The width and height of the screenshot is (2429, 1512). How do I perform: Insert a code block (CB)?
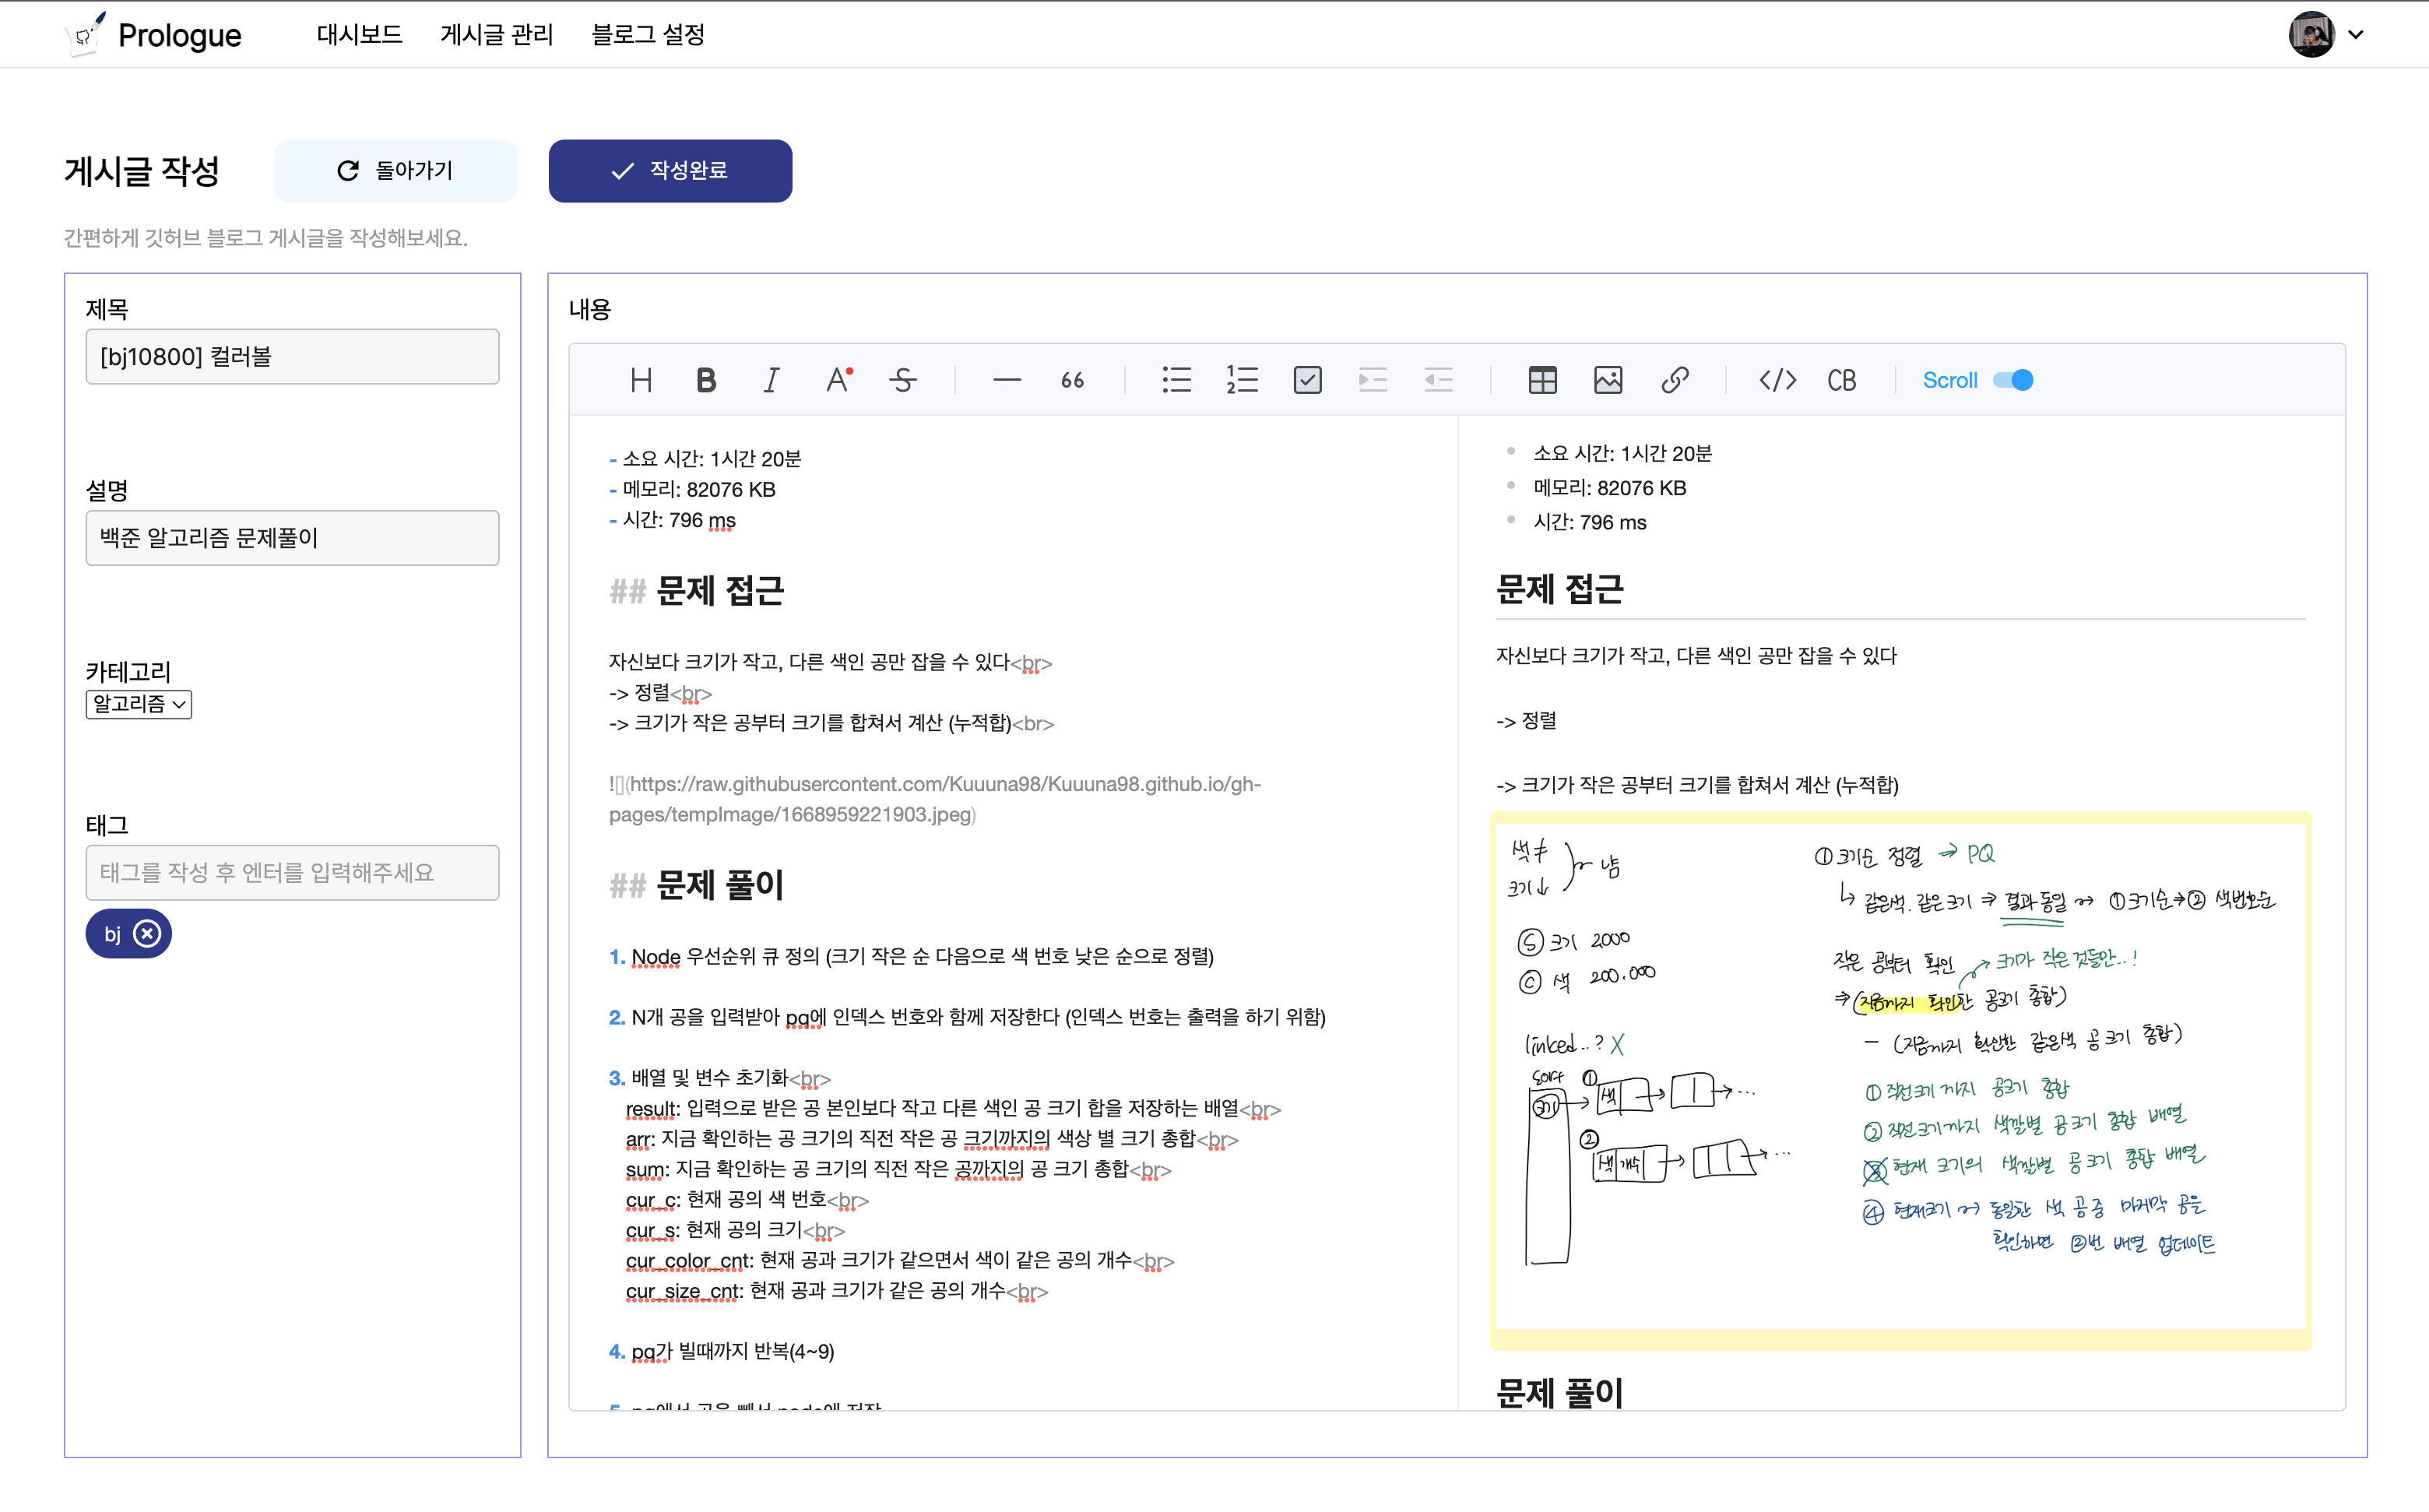[x=1841, y=380]
